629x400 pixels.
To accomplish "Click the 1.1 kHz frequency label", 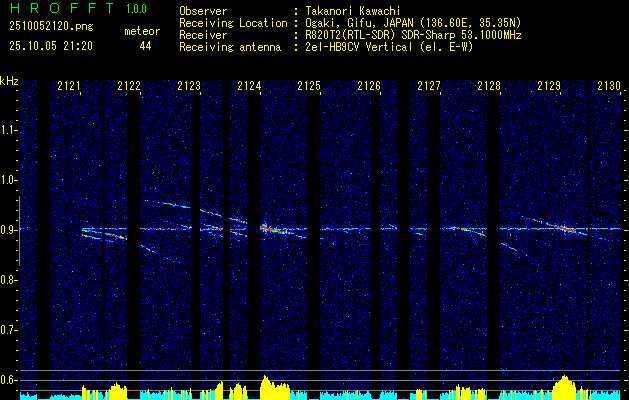I will point(8,130).
